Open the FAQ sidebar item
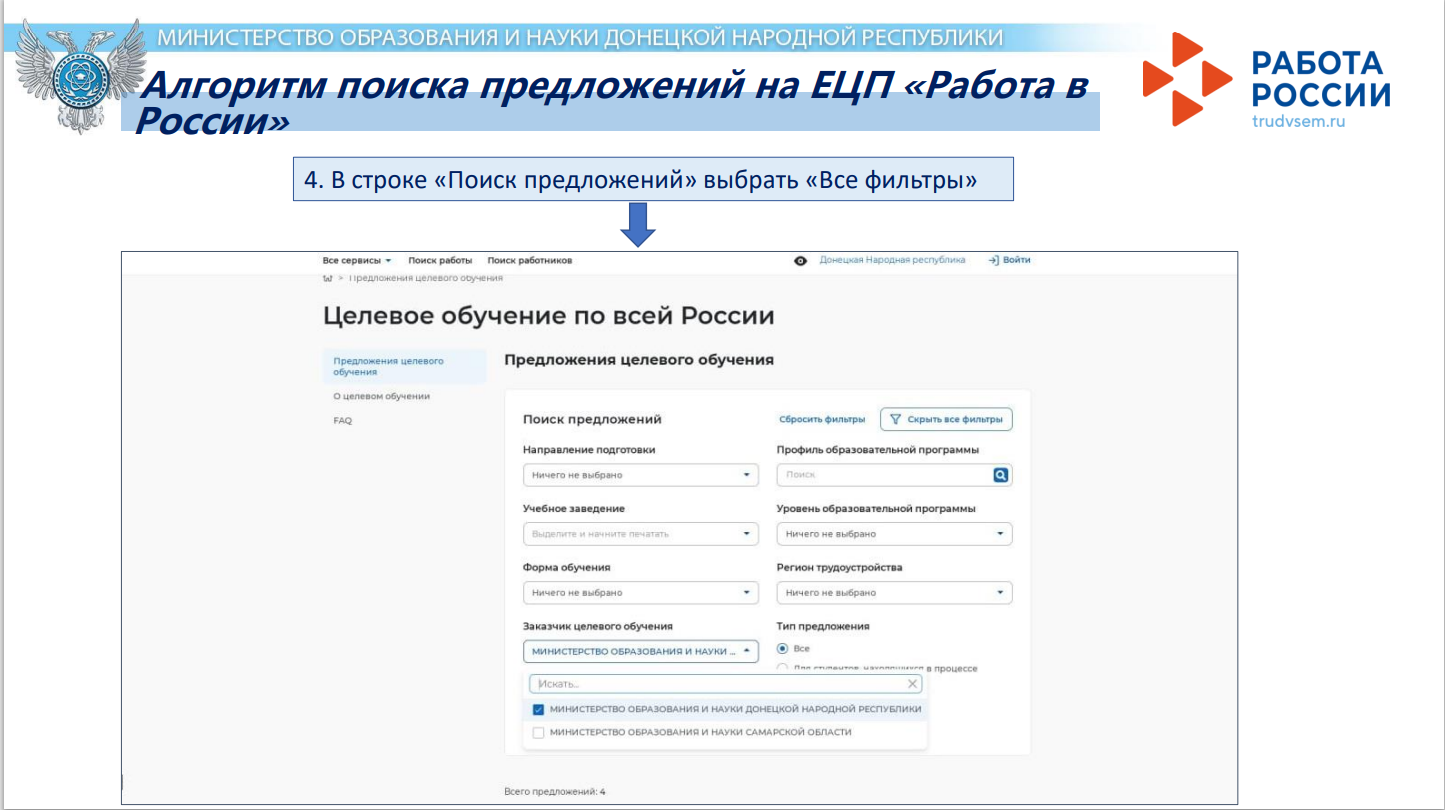Screen dimensions: 1445x810 click(342, 421)
